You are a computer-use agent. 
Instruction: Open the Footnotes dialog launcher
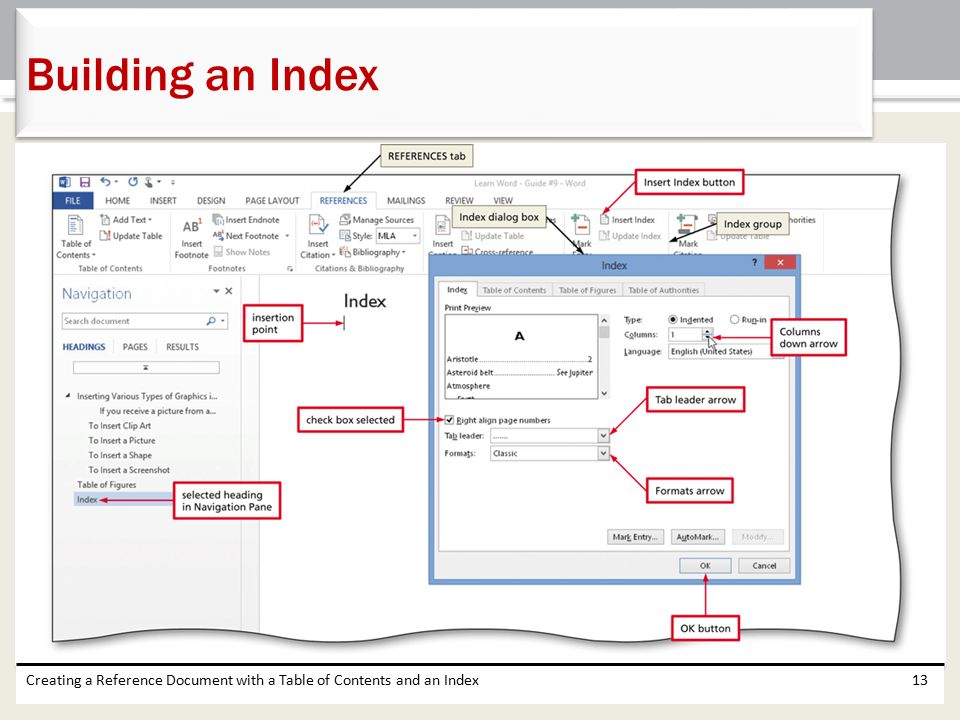point(290,269)
